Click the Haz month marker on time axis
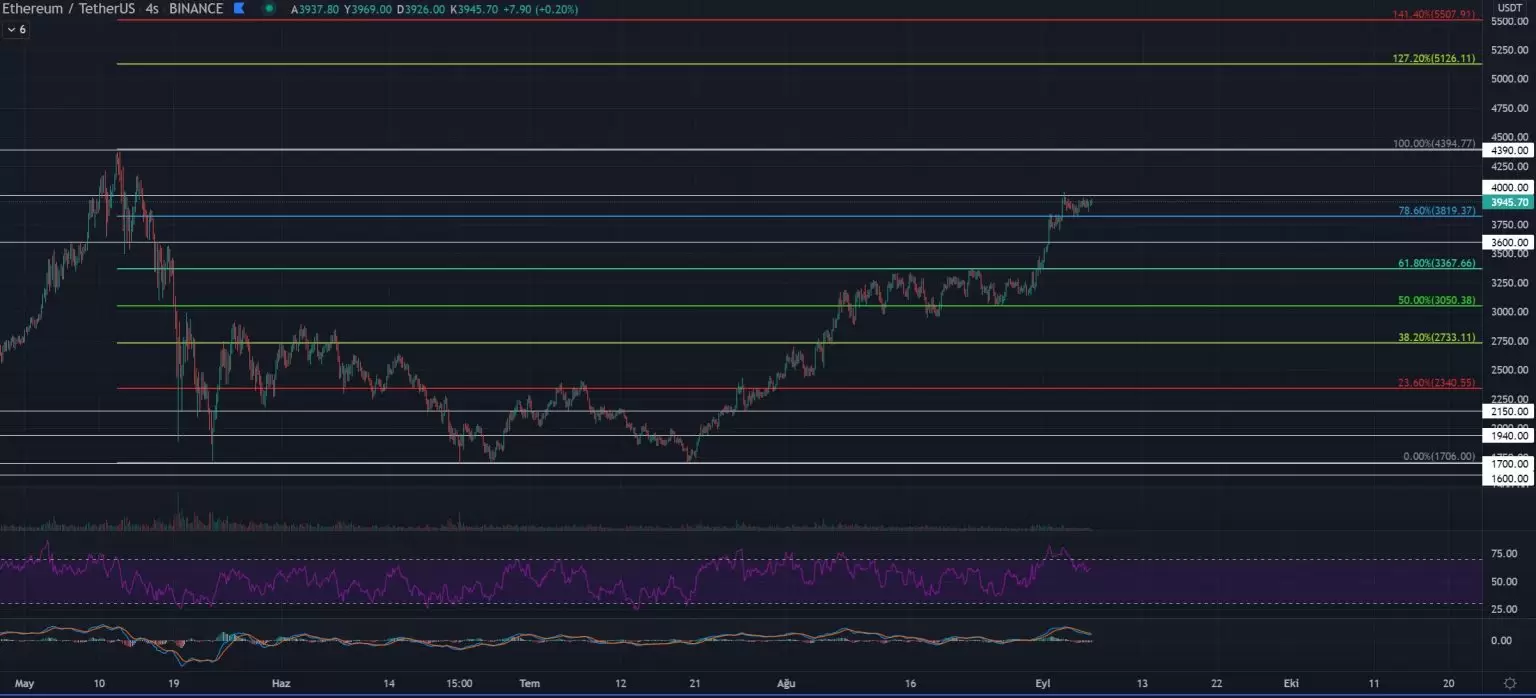The height and width of the screenshot is (698, 1536). (x=282, y=684)
